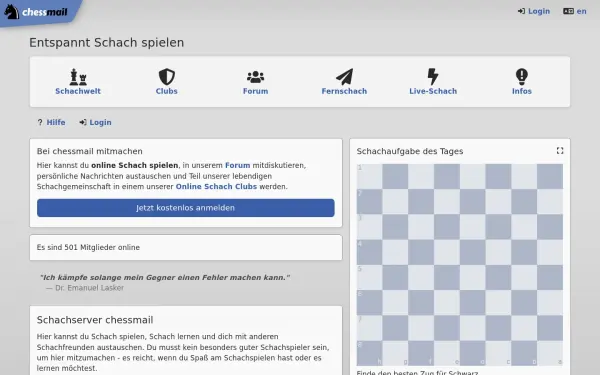The width and height of the screenshot is (600, 375).
Task: Open the Hilfe link
Action: pos(56,122)
